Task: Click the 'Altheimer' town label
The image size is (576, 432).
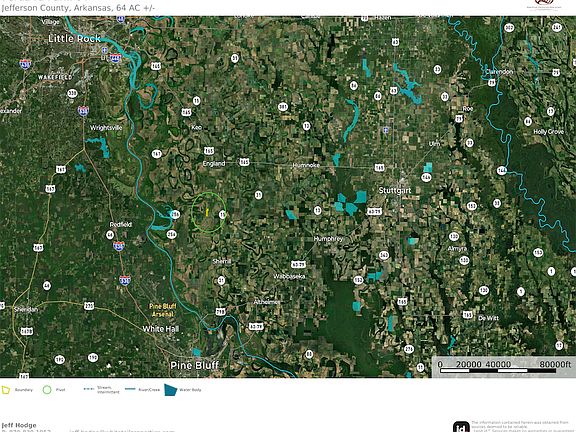Action: click(x=267, y=302)
